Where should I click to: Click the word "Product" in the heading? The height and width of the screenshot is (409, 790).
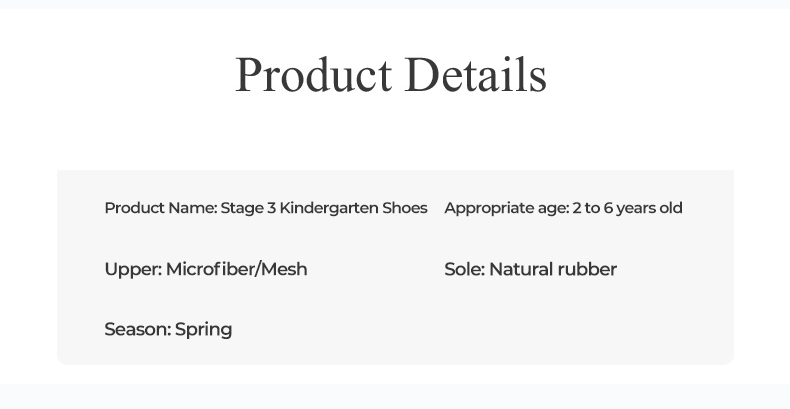point(312,75)
